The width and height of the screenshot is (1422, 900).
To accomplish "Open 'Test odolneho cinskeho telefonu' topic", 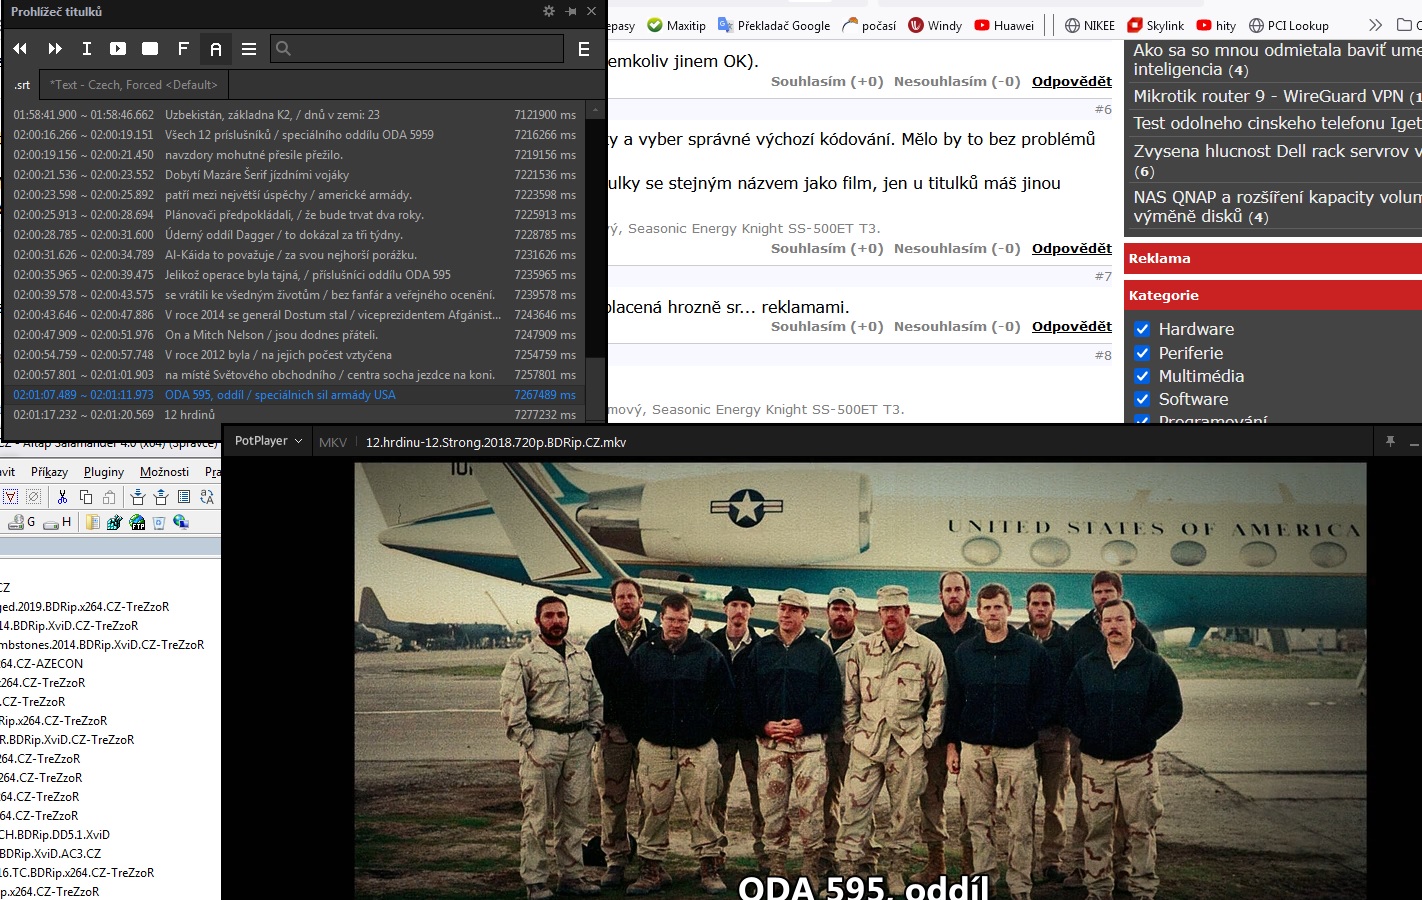I will [x=1277, y=123].
